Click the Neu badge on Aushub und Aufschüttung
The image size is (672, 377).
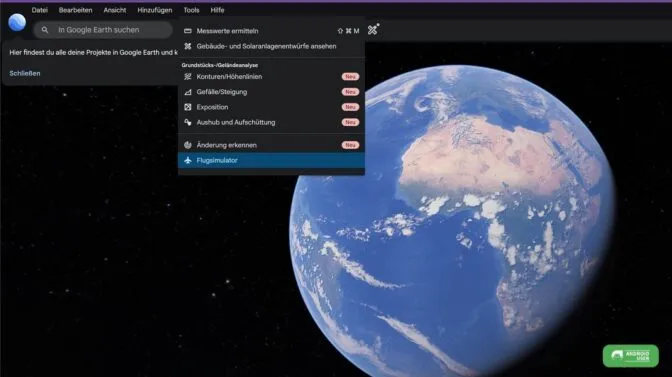(x=350, y=122)
